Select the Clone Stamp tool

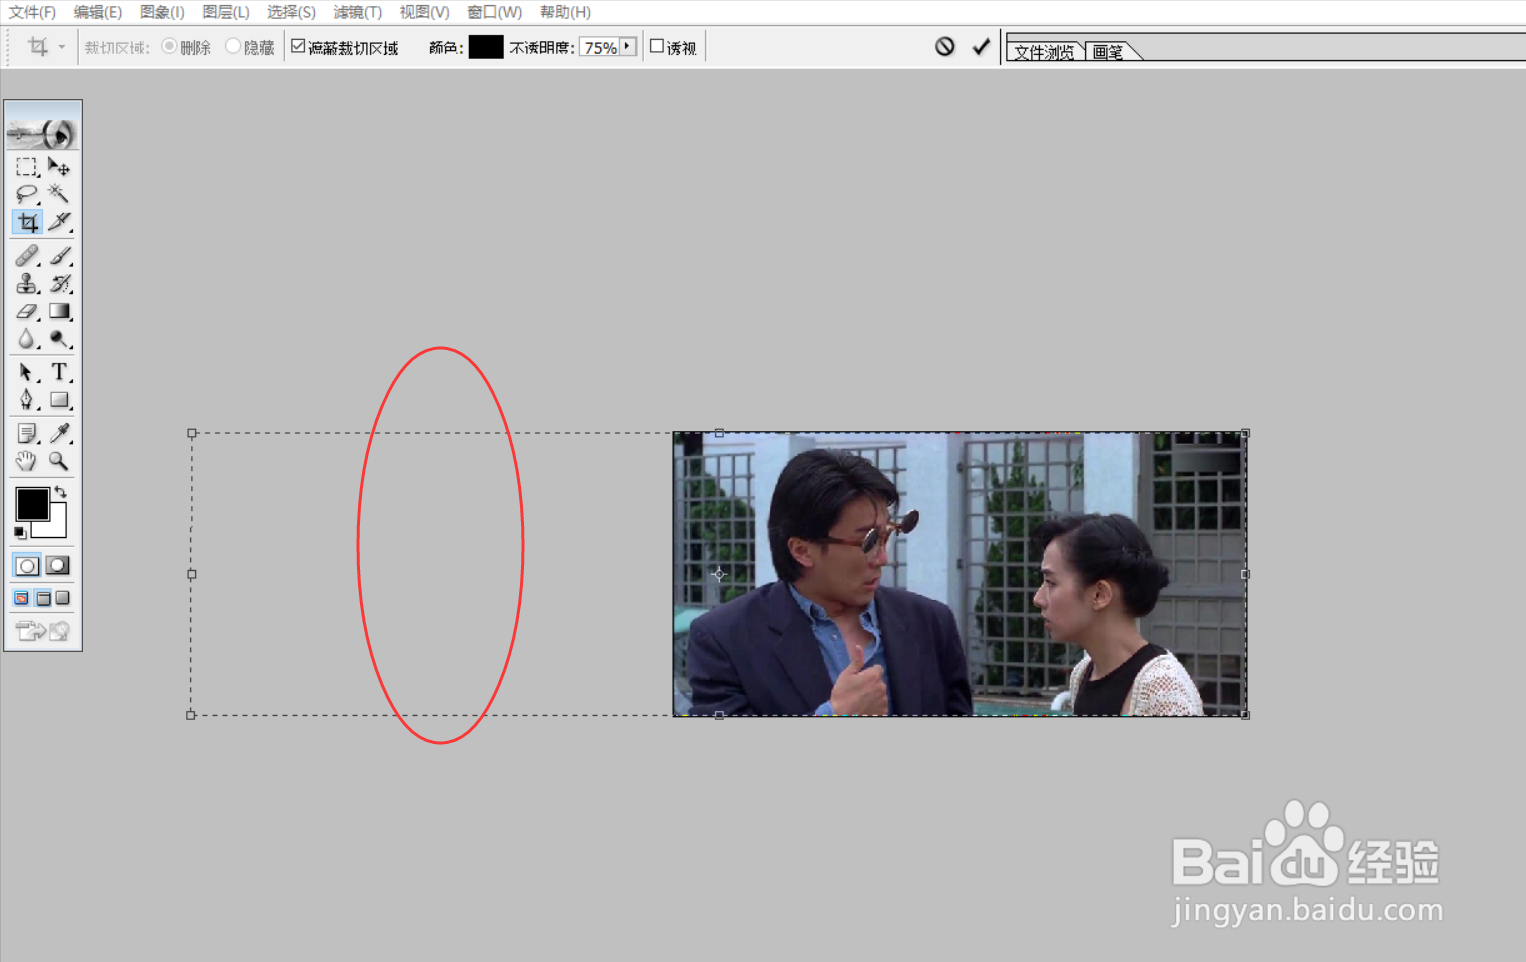click(x=27, y=284)
